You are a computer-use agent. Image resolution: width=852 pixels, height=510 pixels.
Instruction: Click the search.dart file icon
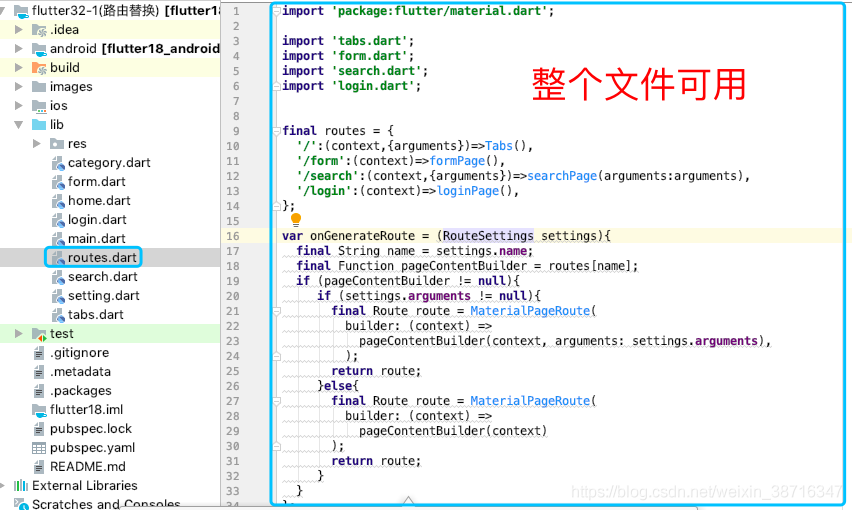(58, 277)
